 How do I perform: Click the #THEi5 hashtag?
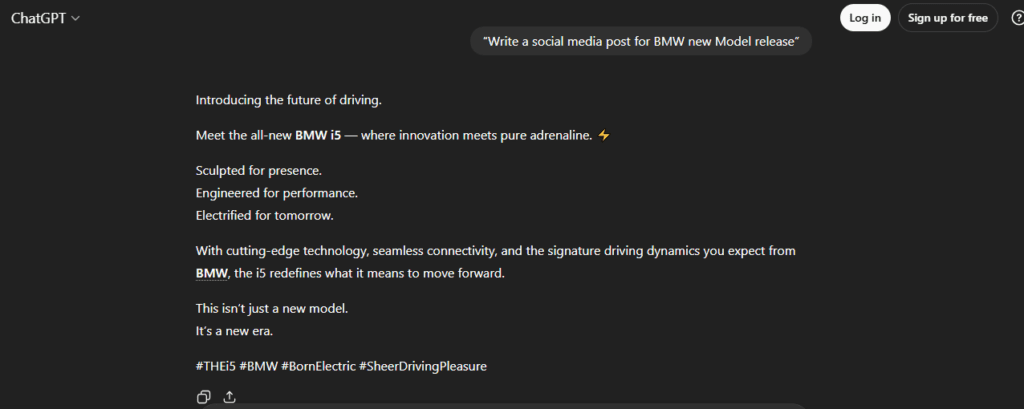[215, 367]
